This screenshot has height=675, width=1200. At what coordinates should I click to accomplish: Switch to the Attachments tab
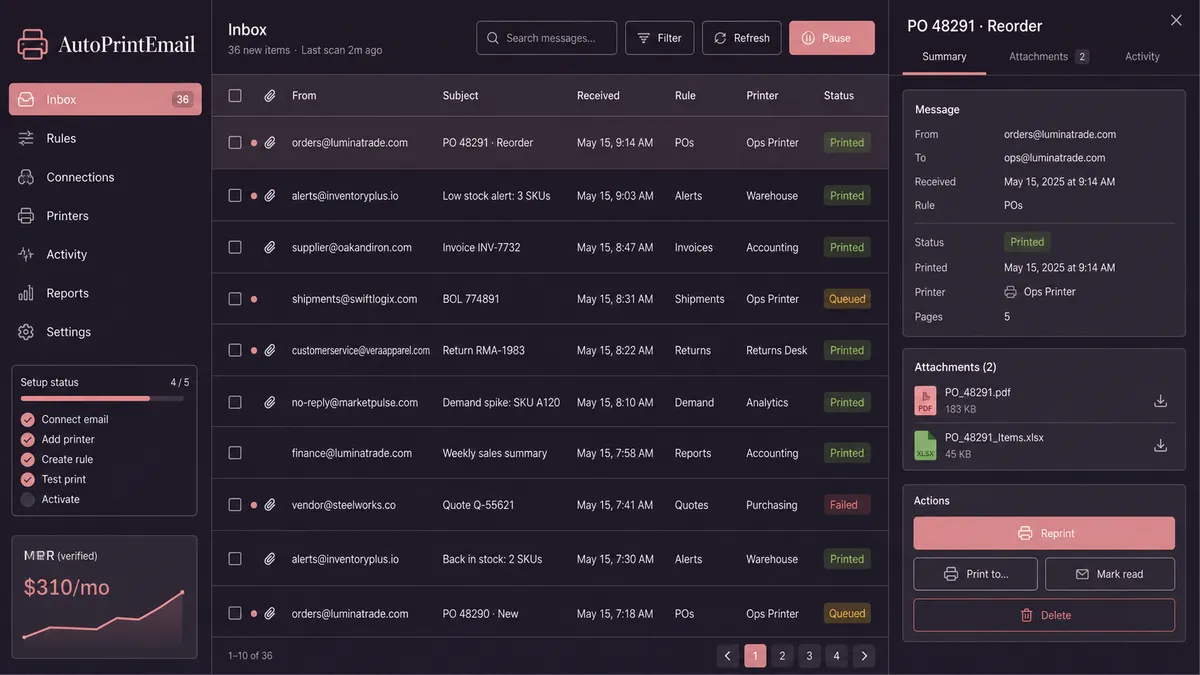pyautogui.click(x=1049, y=57)
